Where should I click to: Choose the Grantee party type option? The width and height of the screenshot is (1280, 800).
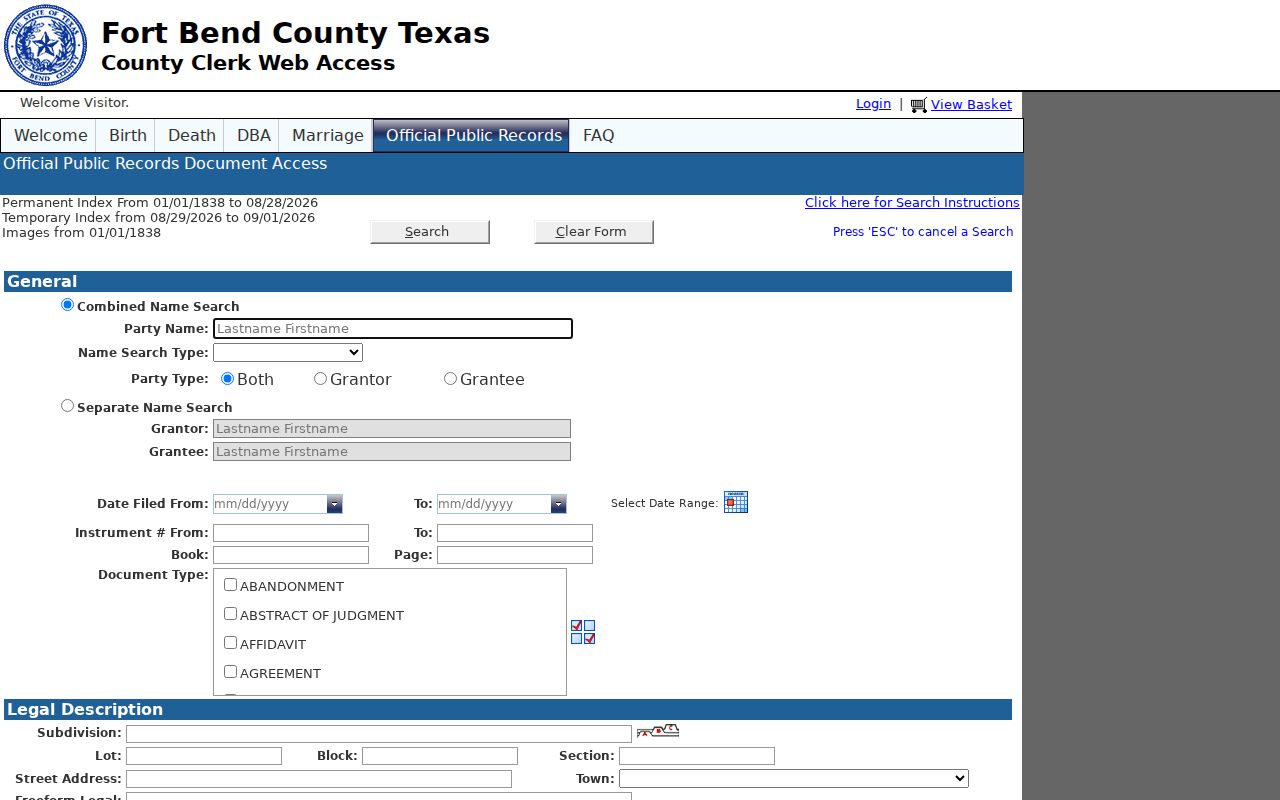click(450, 379)
